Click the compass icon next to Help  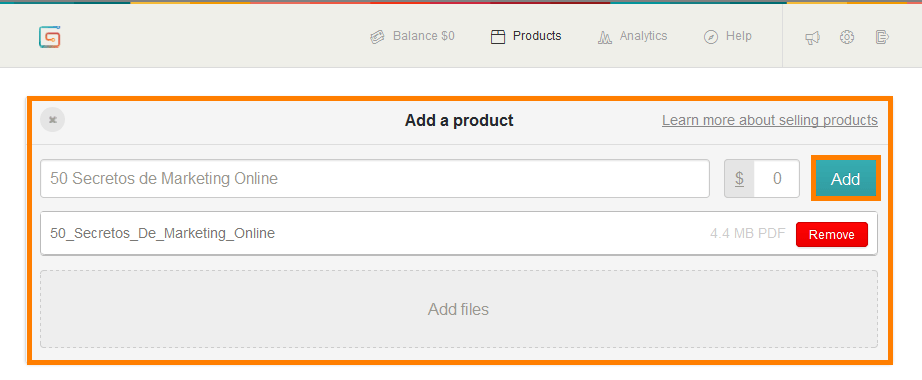point(711,37)
